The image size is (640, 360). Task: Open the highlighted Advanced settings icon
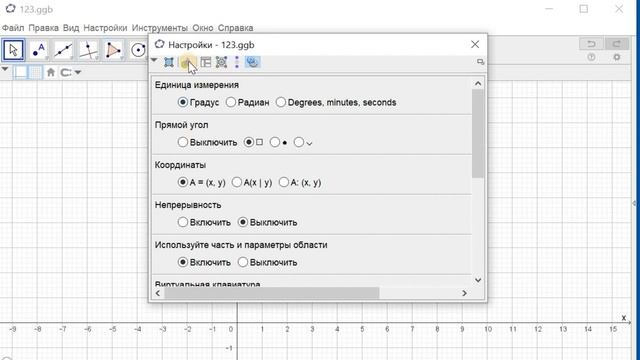[x=253, y=62]
